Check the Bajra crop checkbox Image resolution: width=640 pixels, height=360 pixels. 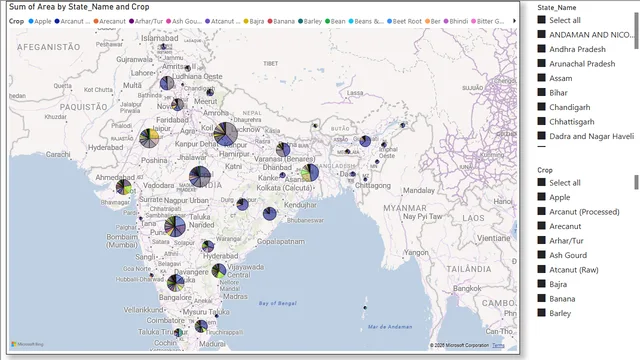click(x=542, y=284)
